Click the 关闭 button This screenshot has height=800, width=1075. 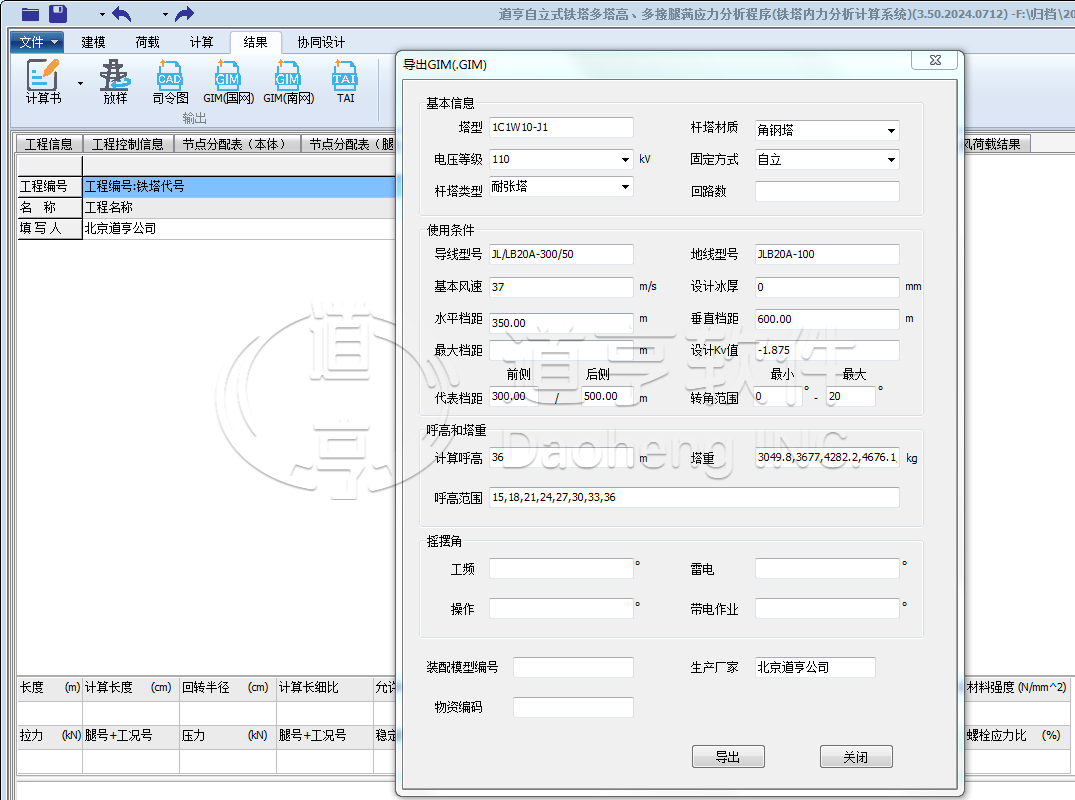(x=856, y=757)
